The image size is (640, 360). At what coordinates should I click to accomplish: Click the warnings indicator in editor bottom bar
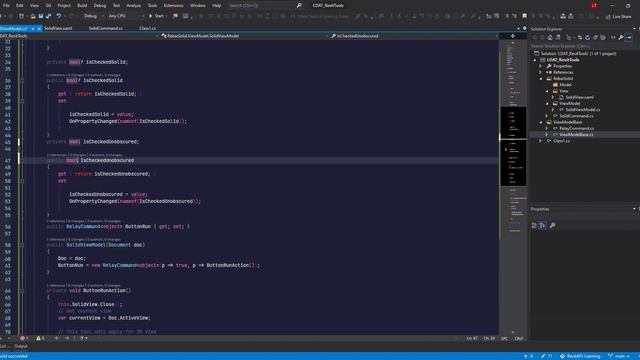point(40,338)
